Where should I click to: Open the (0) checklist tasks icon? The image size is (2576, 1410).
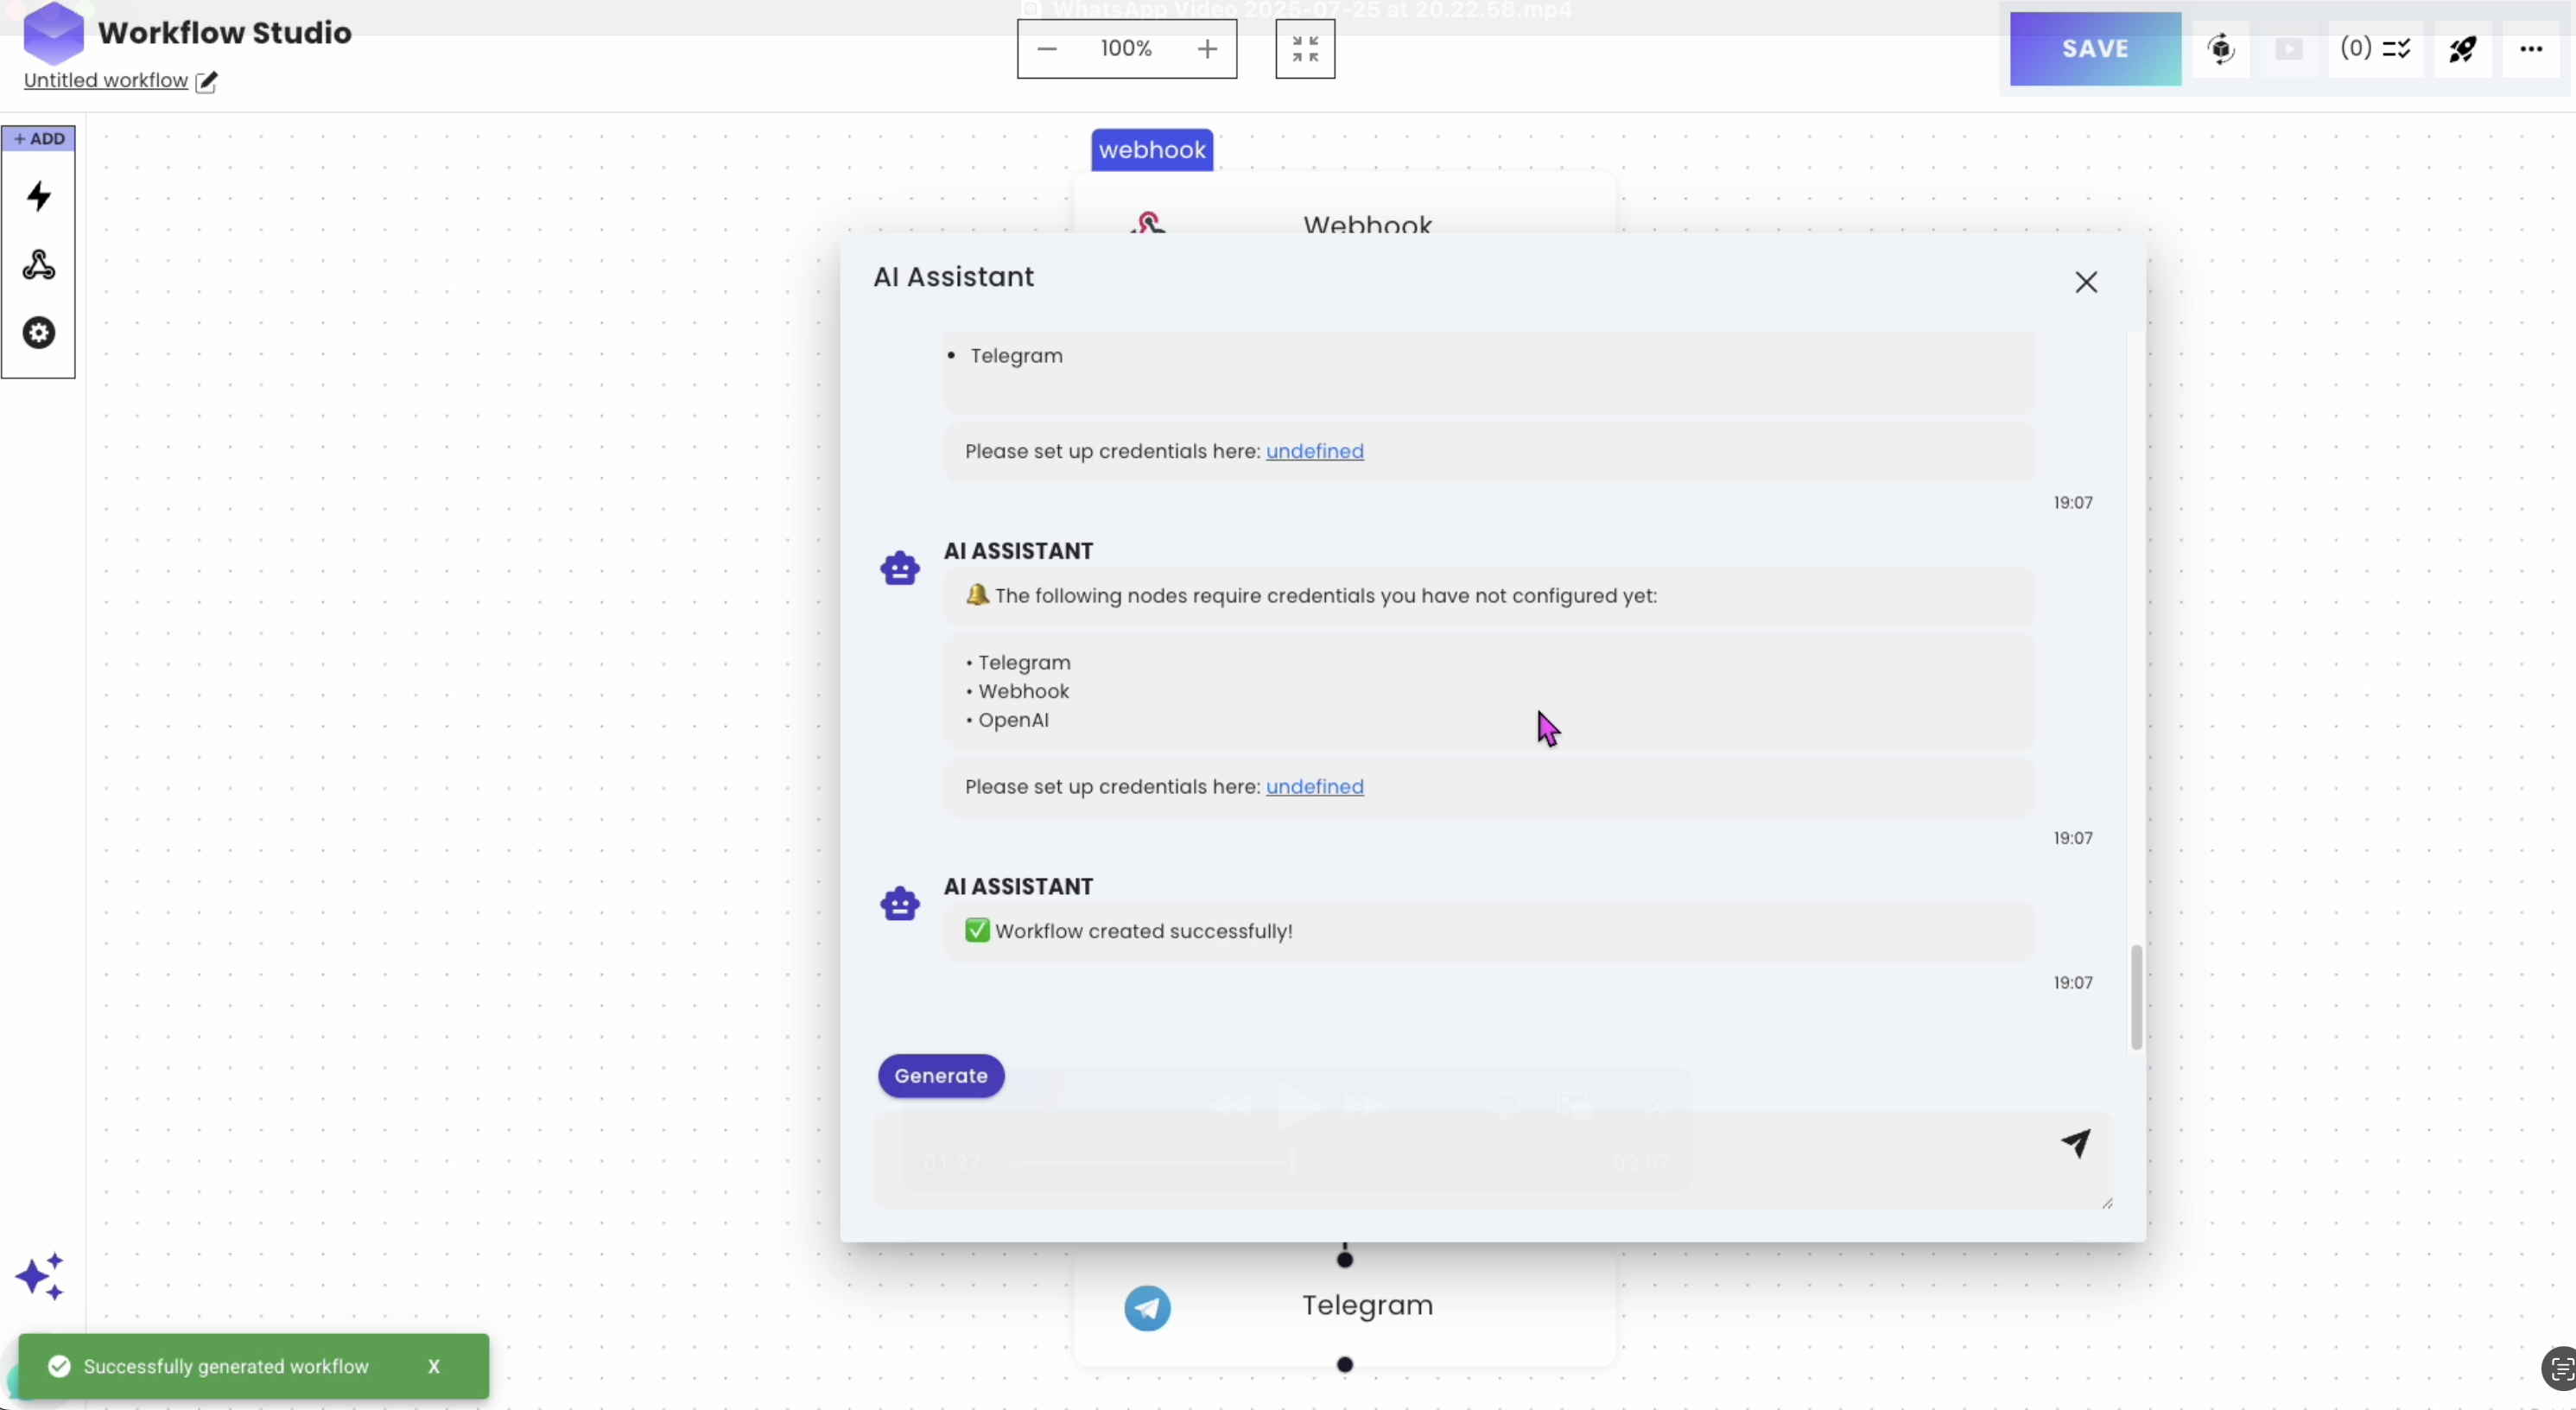coord(2376,48)
